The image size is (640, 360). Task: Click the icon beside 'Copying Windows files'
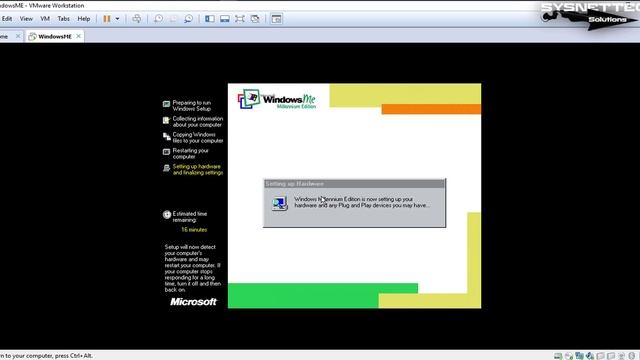[167, 136]
